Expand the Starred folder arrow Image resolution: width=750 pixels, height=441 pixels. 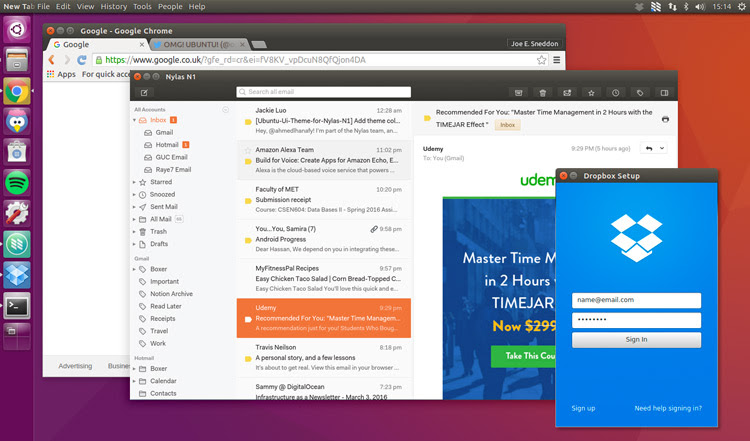134,182
